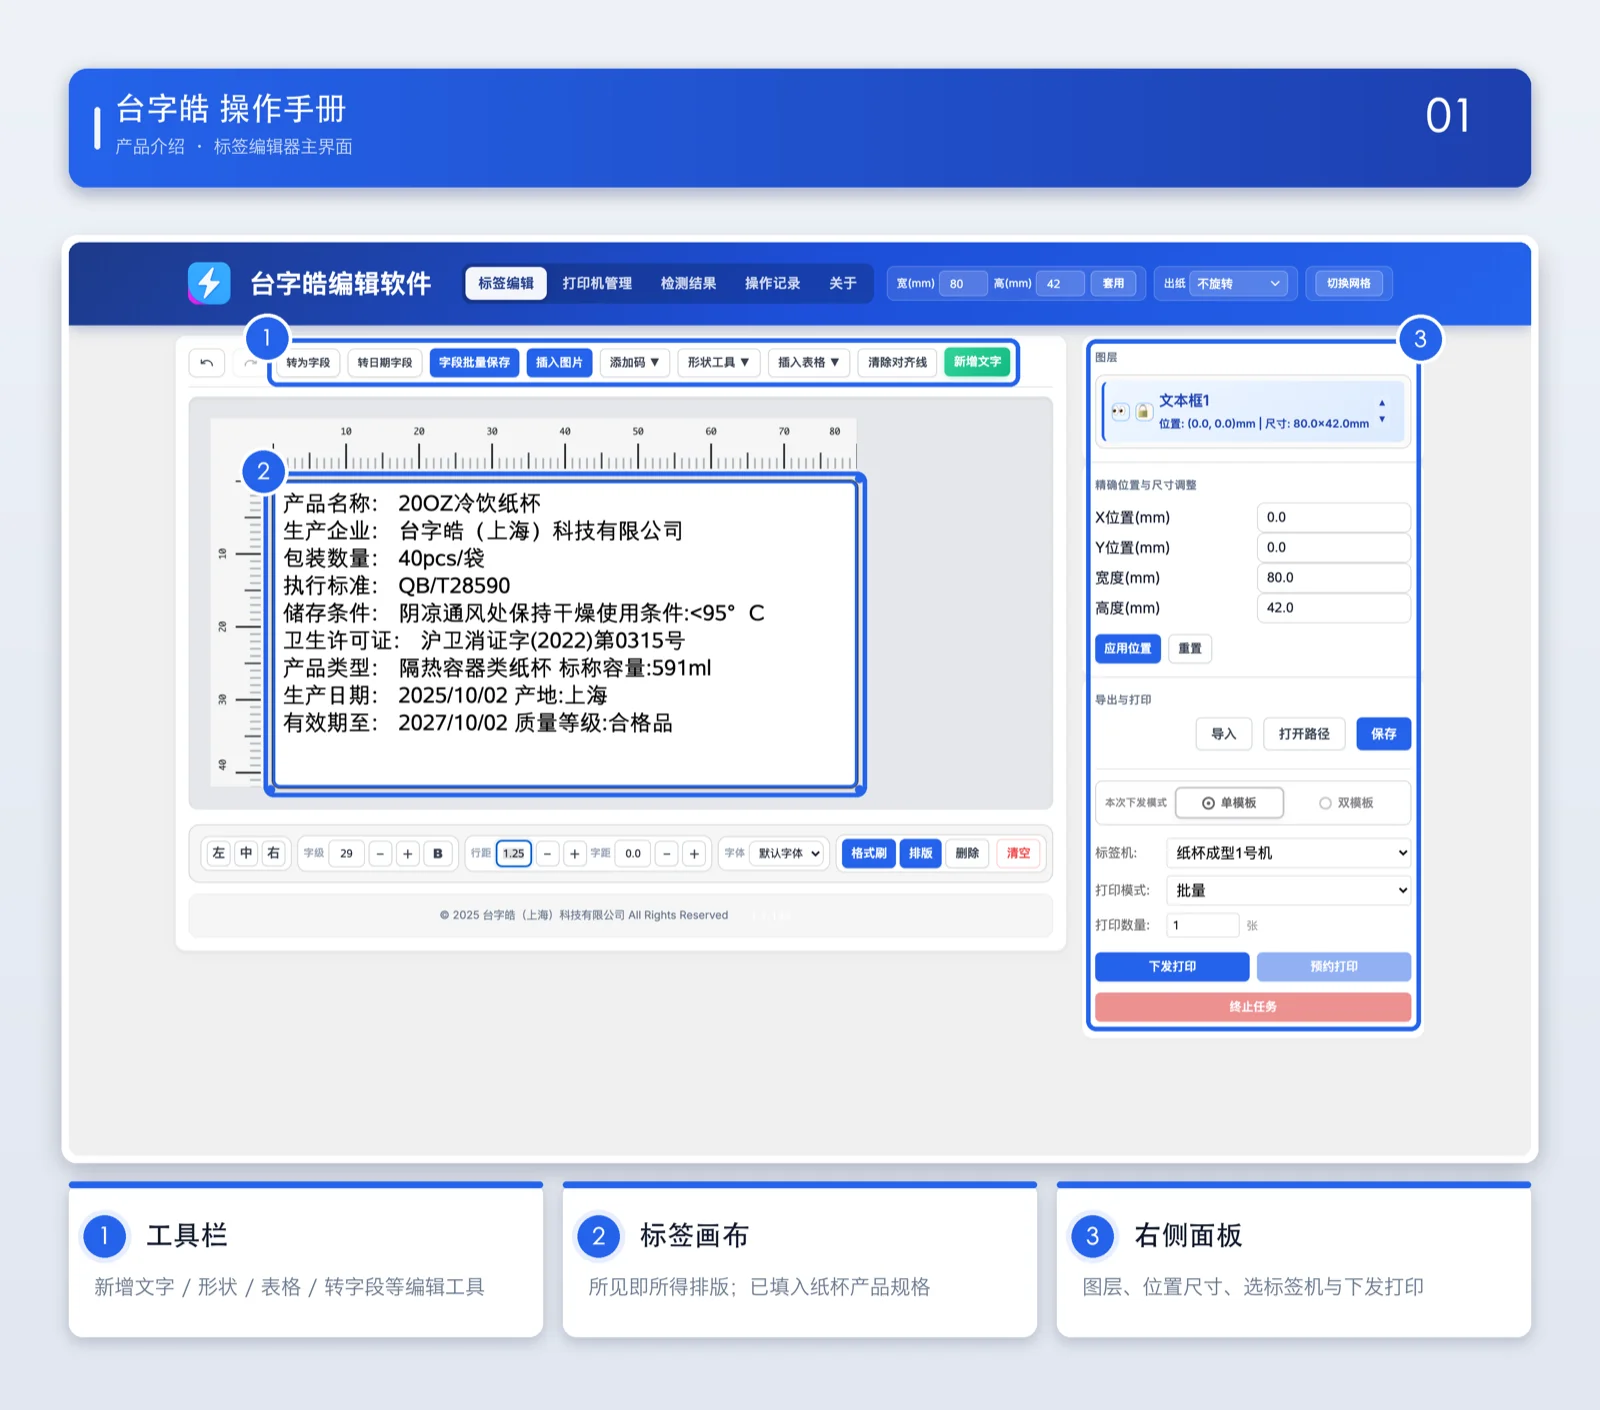Click 下发打印 button
This screenshot has width=1600, height=1410.
pyautogui.click(x=1172, y=967)
